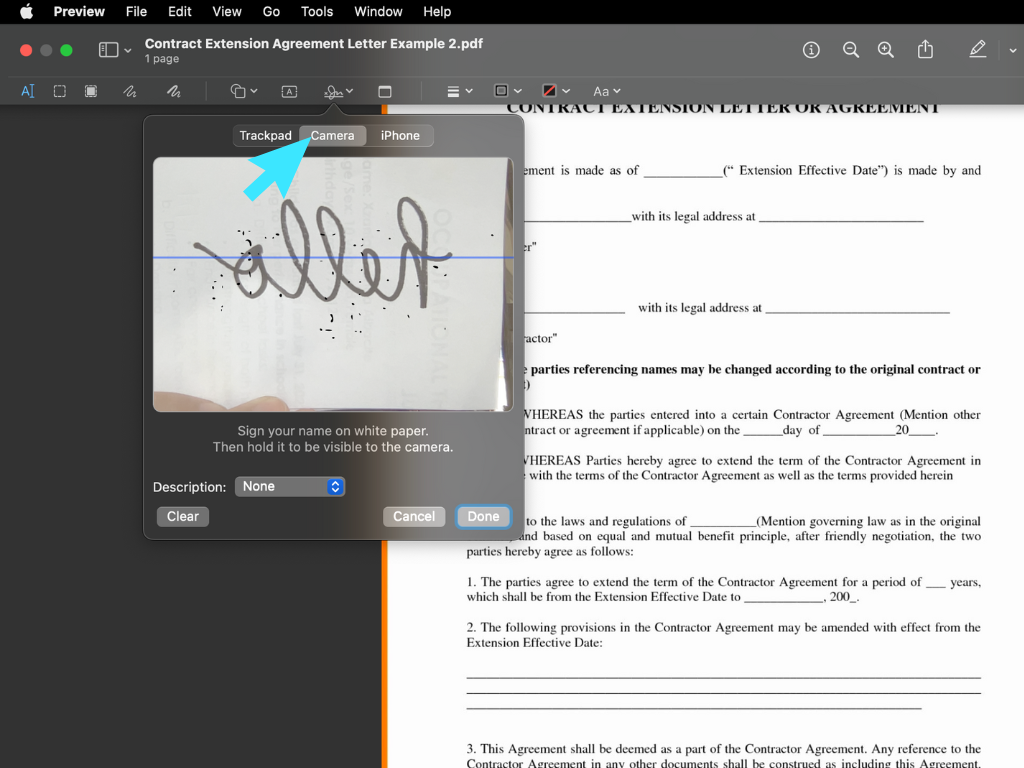Click the "1 page" subtitle
Viewport: 1024px width, 768px height.
(x=162, y=59)
